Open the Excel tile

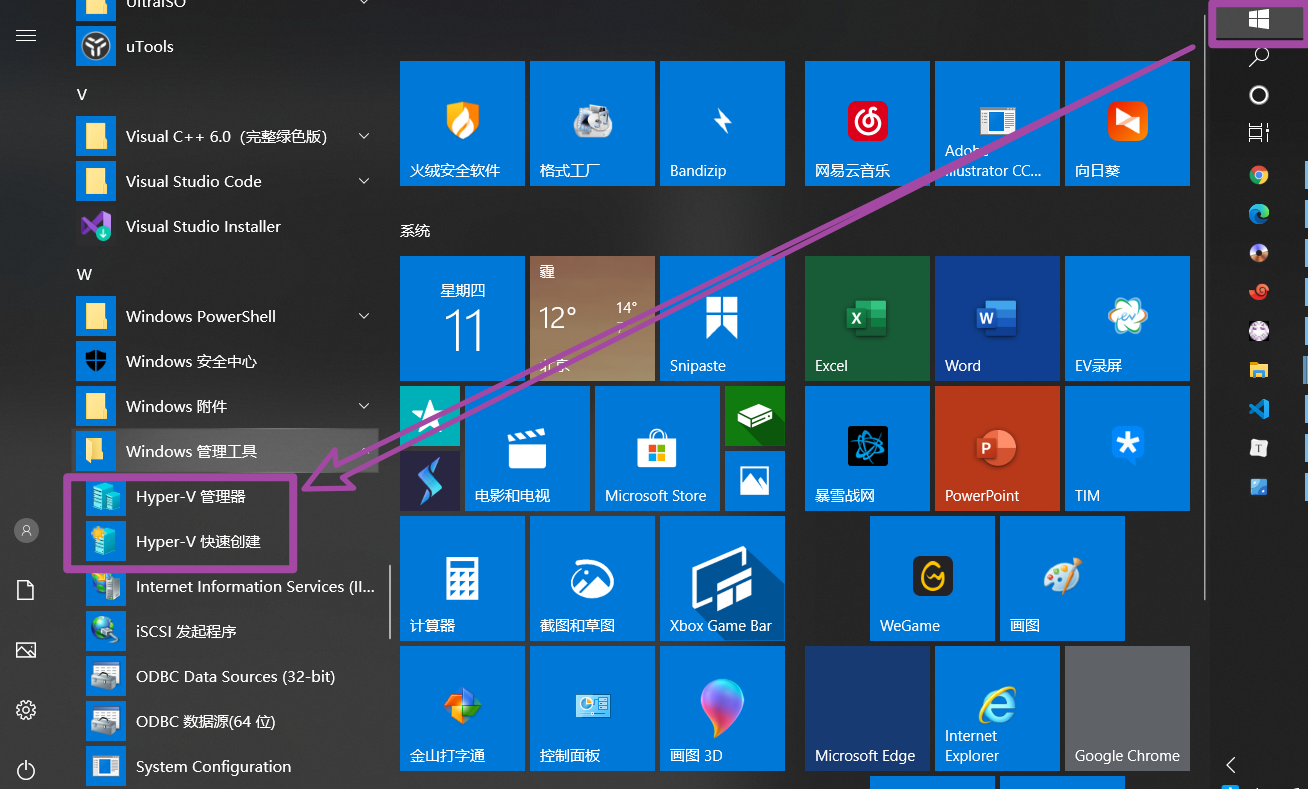[867, 318]
